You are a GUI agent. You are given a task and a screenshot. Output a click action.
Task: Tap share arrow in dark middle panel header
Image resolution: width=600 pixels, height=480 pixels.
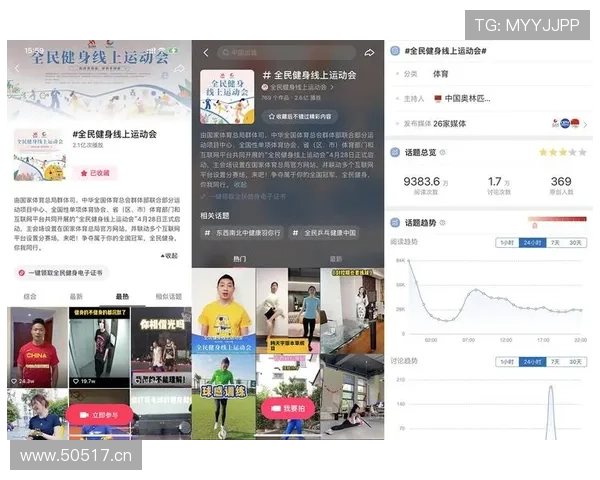pyautogui.click(x=369, y=52)
